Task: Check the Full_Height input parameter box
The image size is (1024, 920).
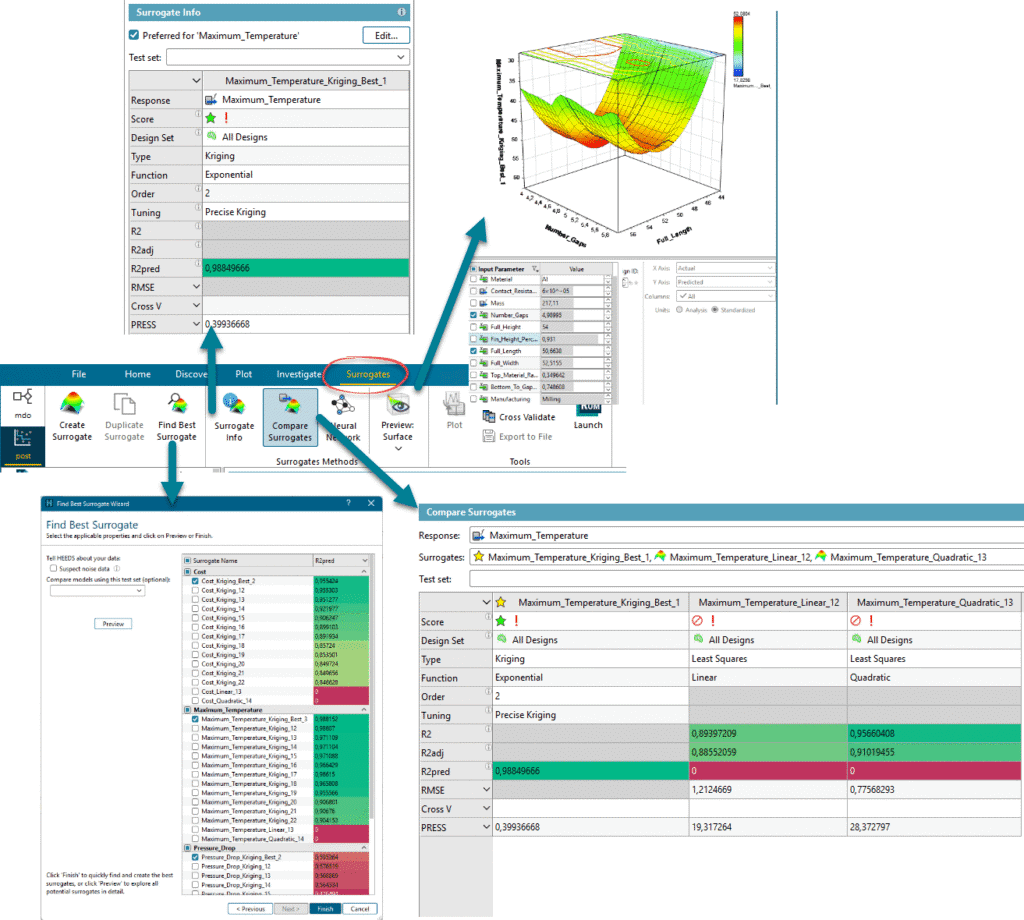Action: click(474, 327)
